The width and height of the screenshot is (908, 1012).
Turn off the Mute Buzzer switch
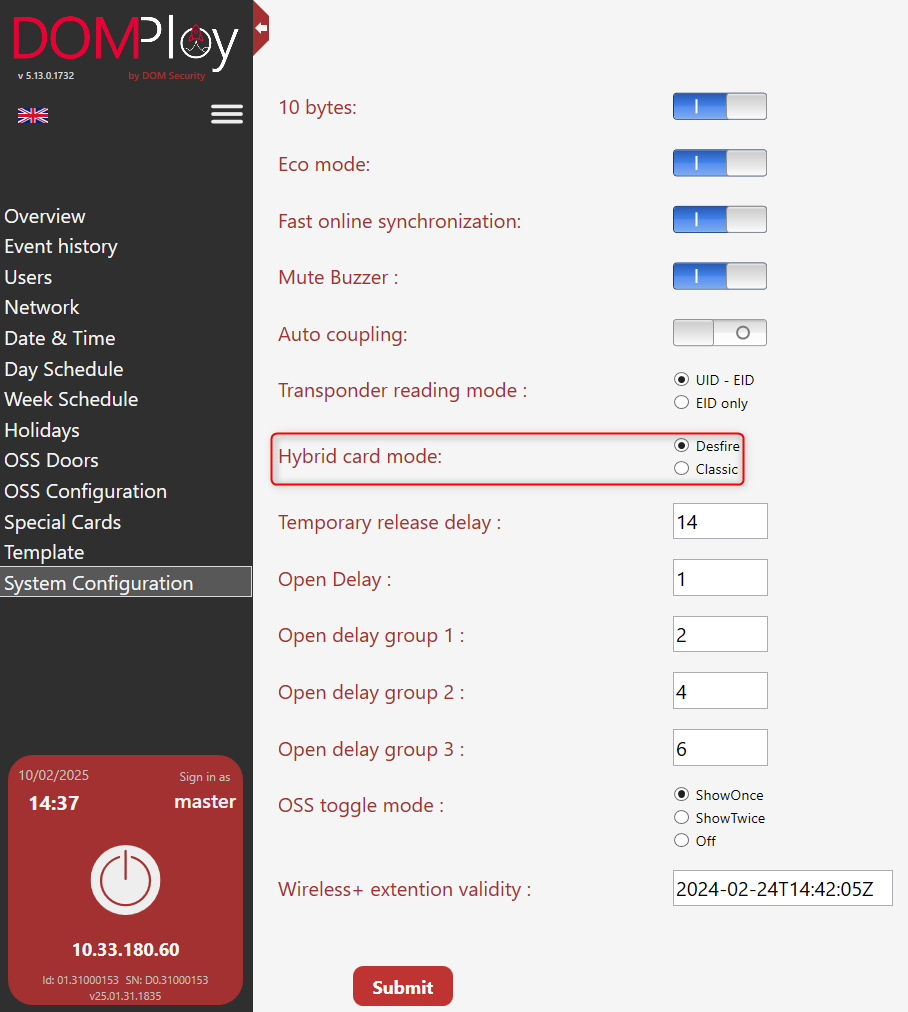click(x=720, y=276)
